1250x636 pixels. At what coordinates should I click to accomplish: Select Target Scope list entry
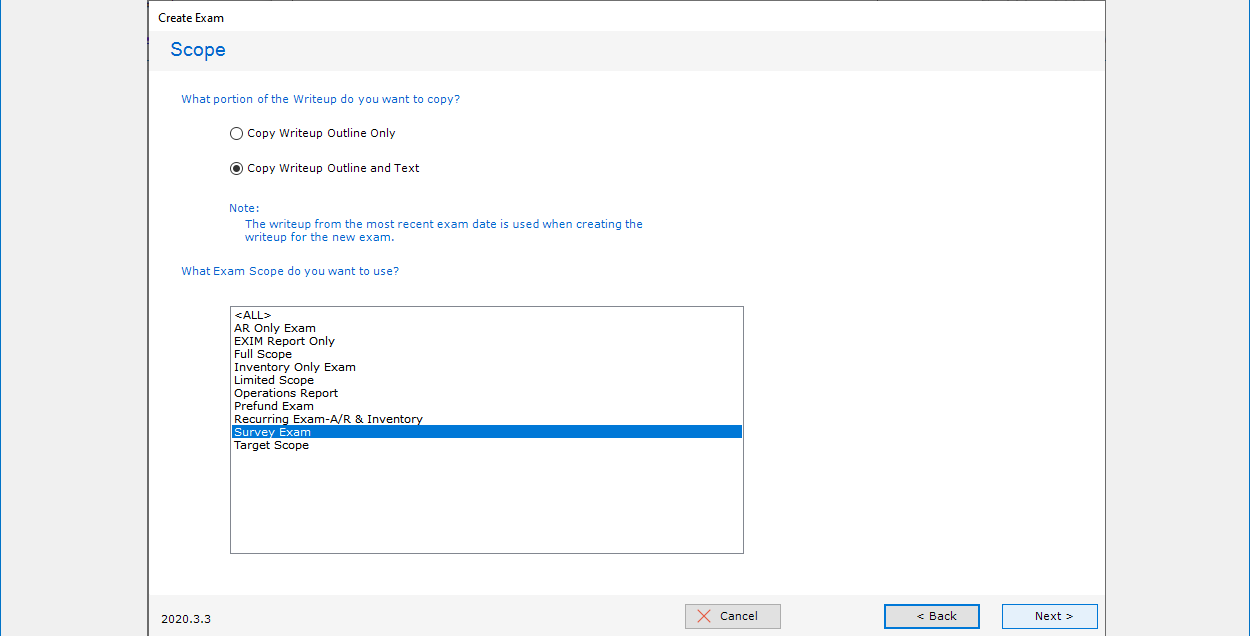[271, 445]
